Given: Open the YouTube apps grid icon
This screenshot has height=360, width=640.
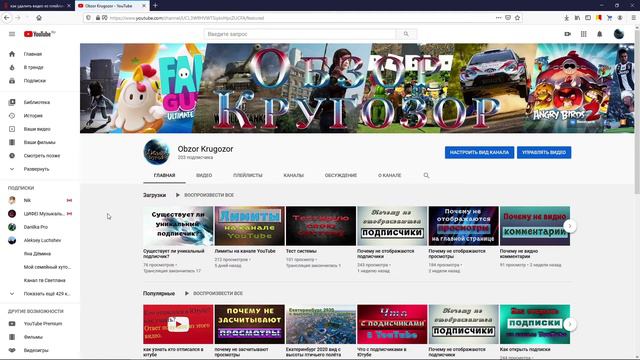Looking at the screenshot, I should pos(584,34).
